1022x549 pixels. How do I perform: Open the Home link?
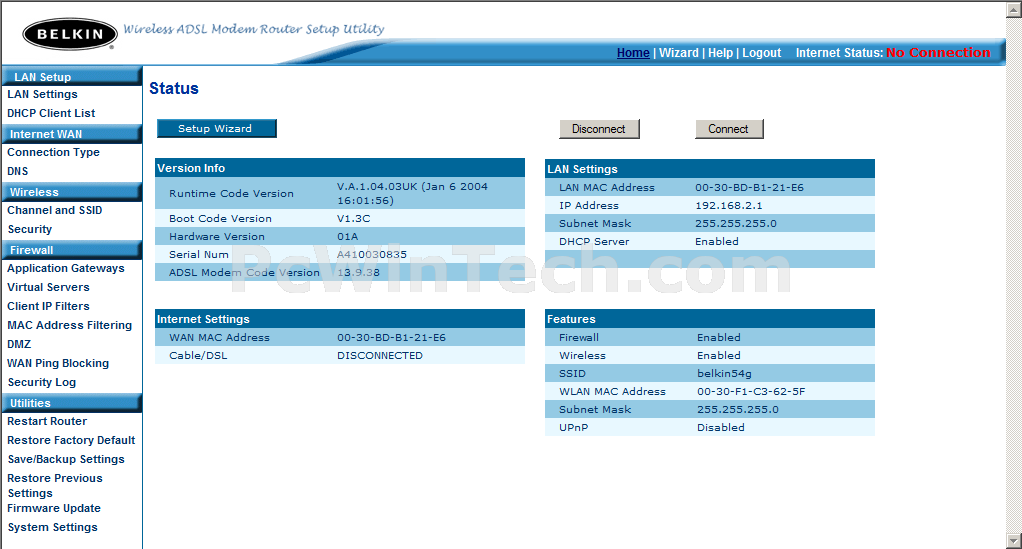(x=633, y=53)
